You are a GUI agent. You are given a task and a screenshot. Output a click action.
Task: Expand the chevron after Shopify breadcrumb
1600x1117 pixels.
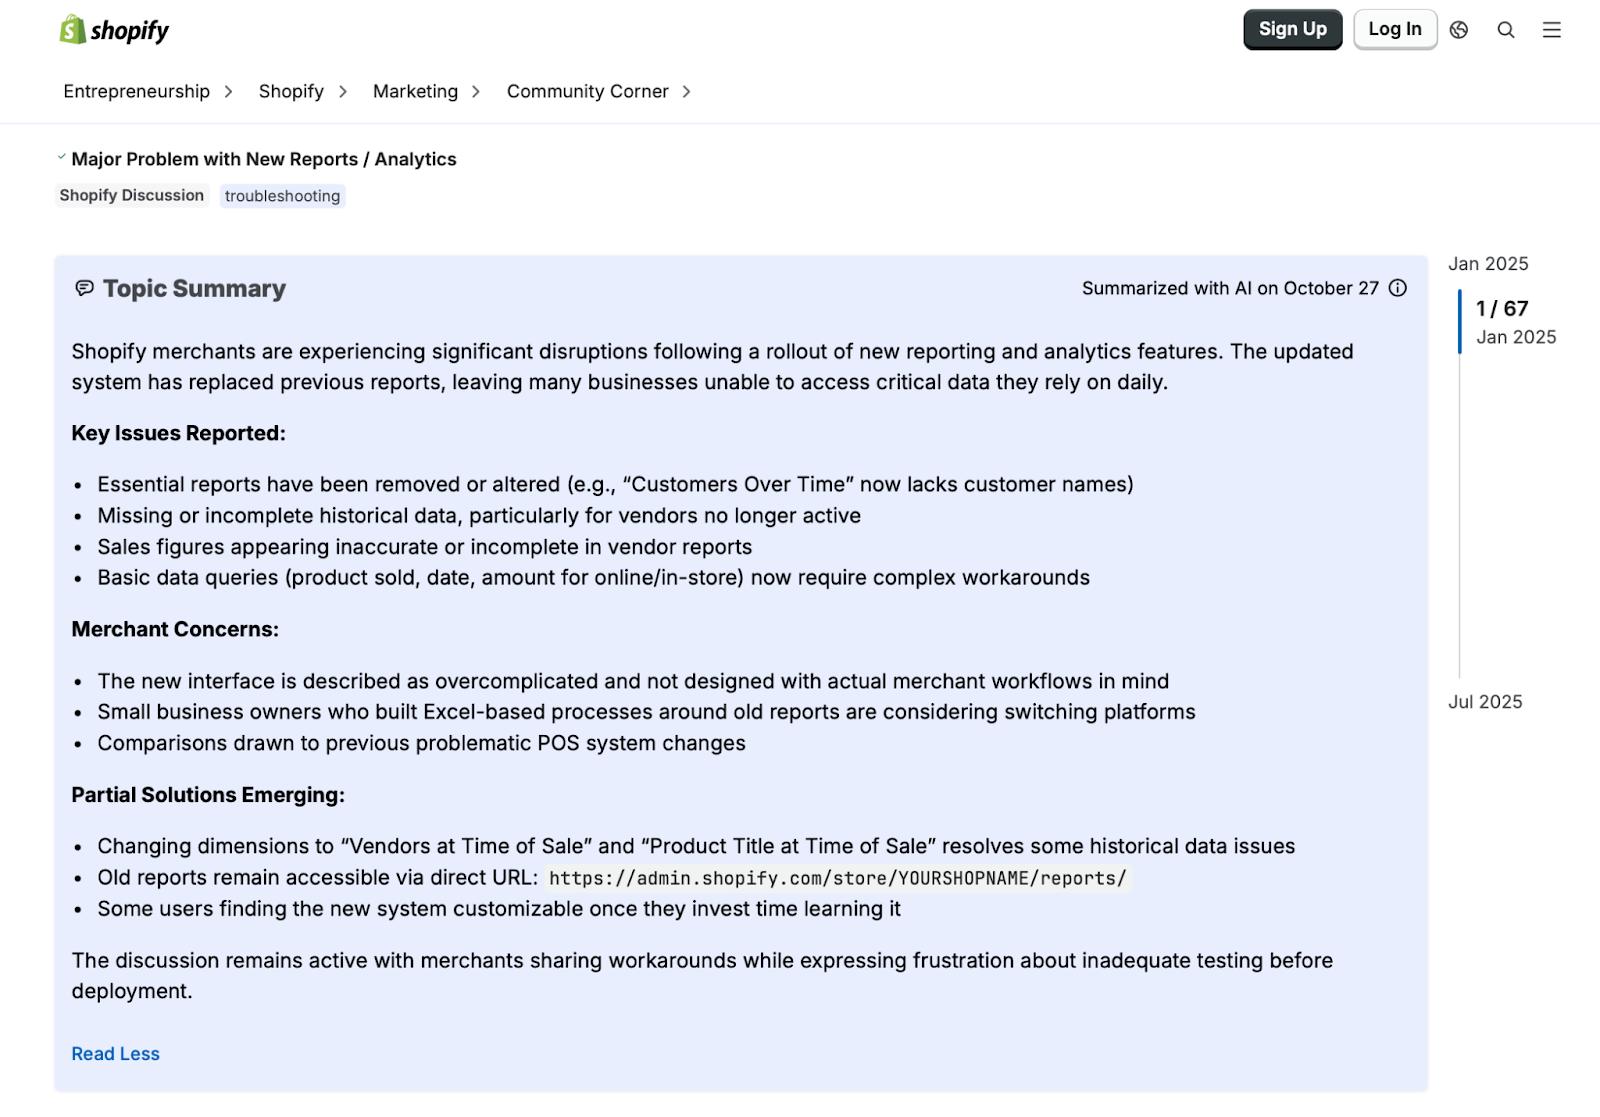[x=342, y=91]
